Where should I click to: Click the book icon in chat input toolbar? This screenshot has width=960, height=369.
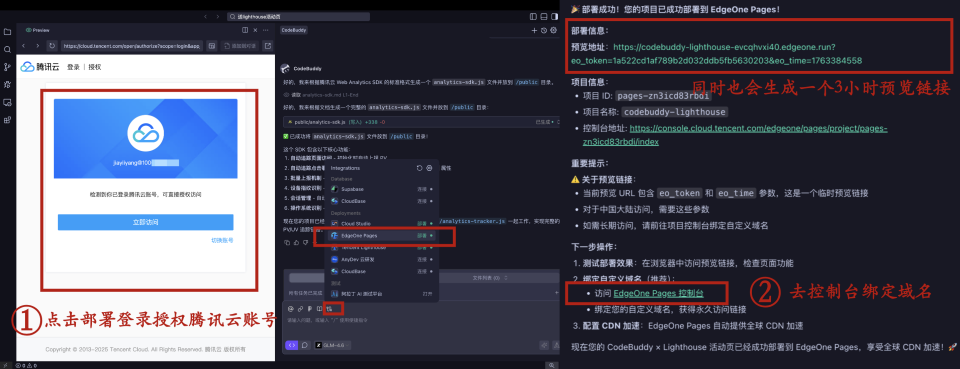click(320, 308)
